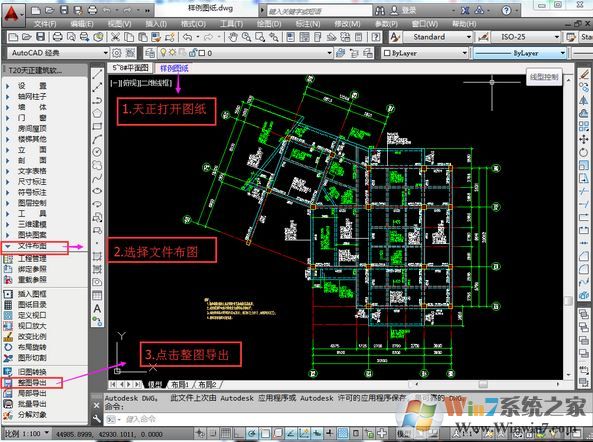
Task: Click the Print icon in toolbar
Action: [x=57, y=37]
